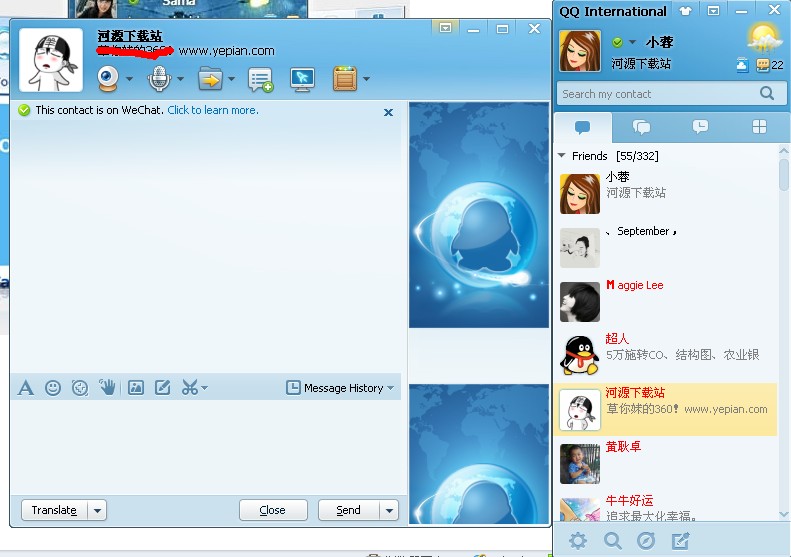Click the compose note icon in bottom bar
The height and width of the screenshot is (557, 791).
pyautogui.click(x=681, y=541)
